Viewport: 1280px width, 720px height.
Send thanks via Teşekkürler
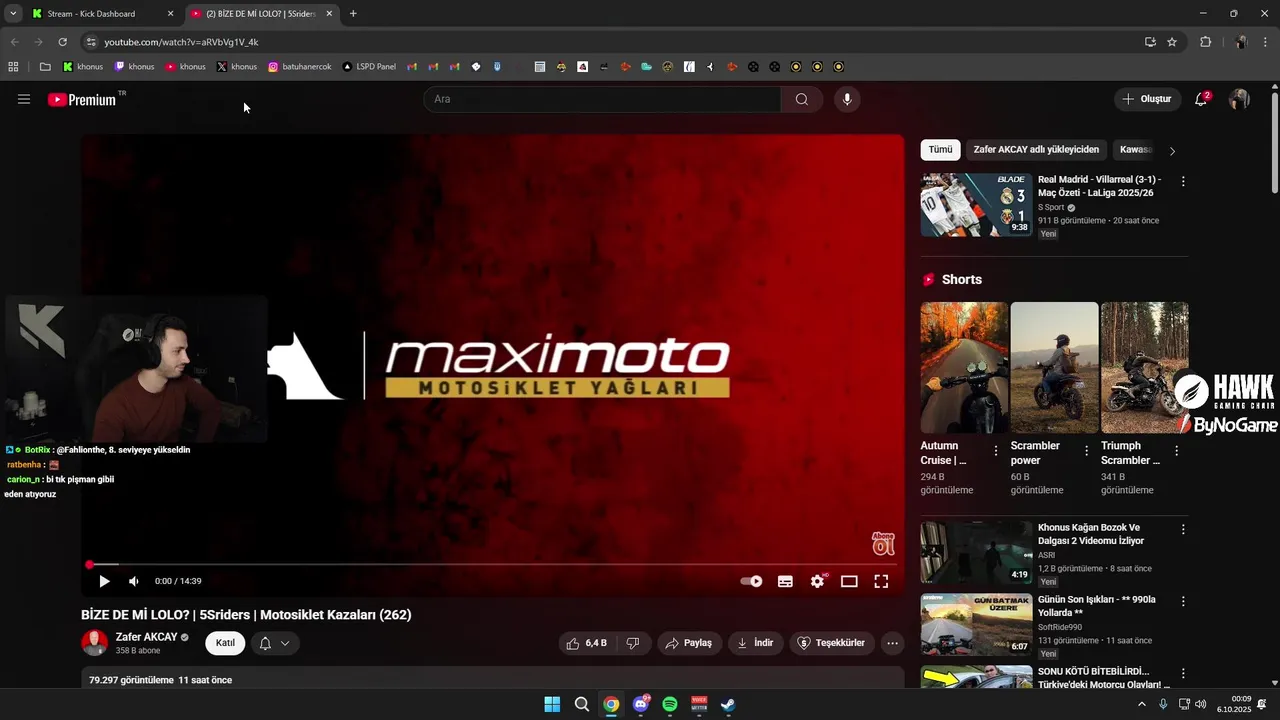(832, 643)
